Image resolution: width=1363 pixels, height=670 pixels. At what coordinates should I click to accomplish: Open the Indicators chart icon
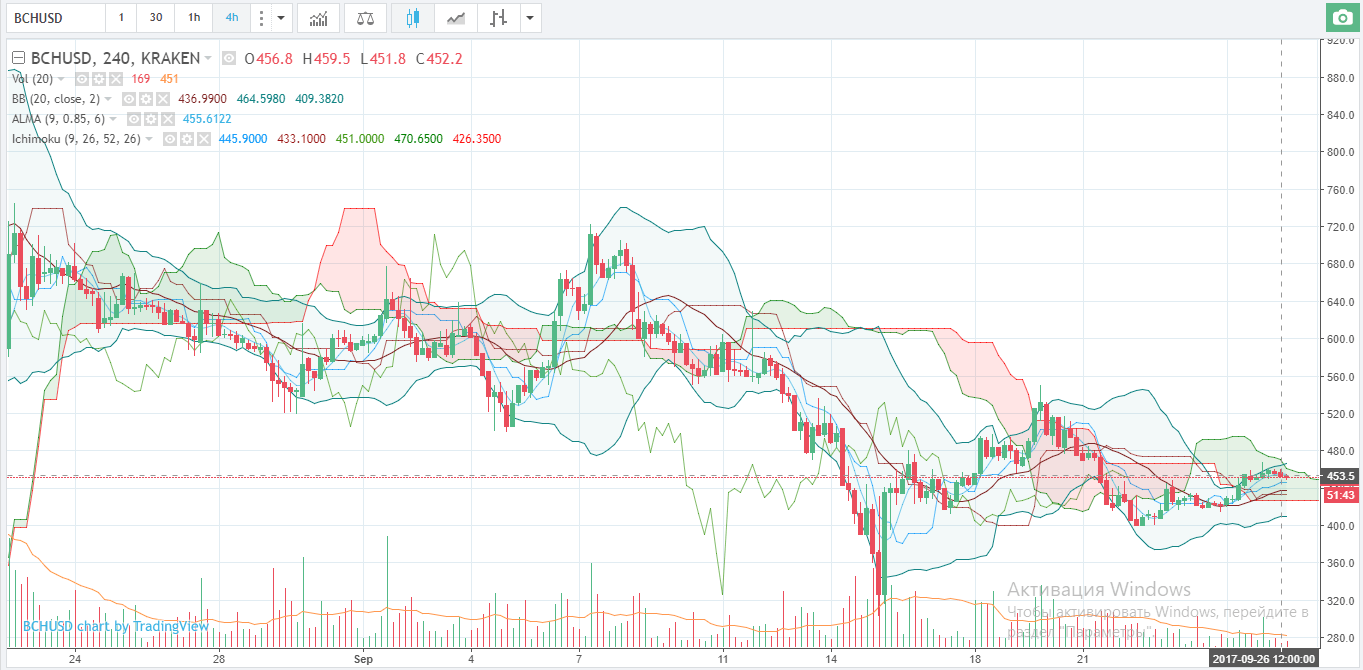tap(319, 18)
